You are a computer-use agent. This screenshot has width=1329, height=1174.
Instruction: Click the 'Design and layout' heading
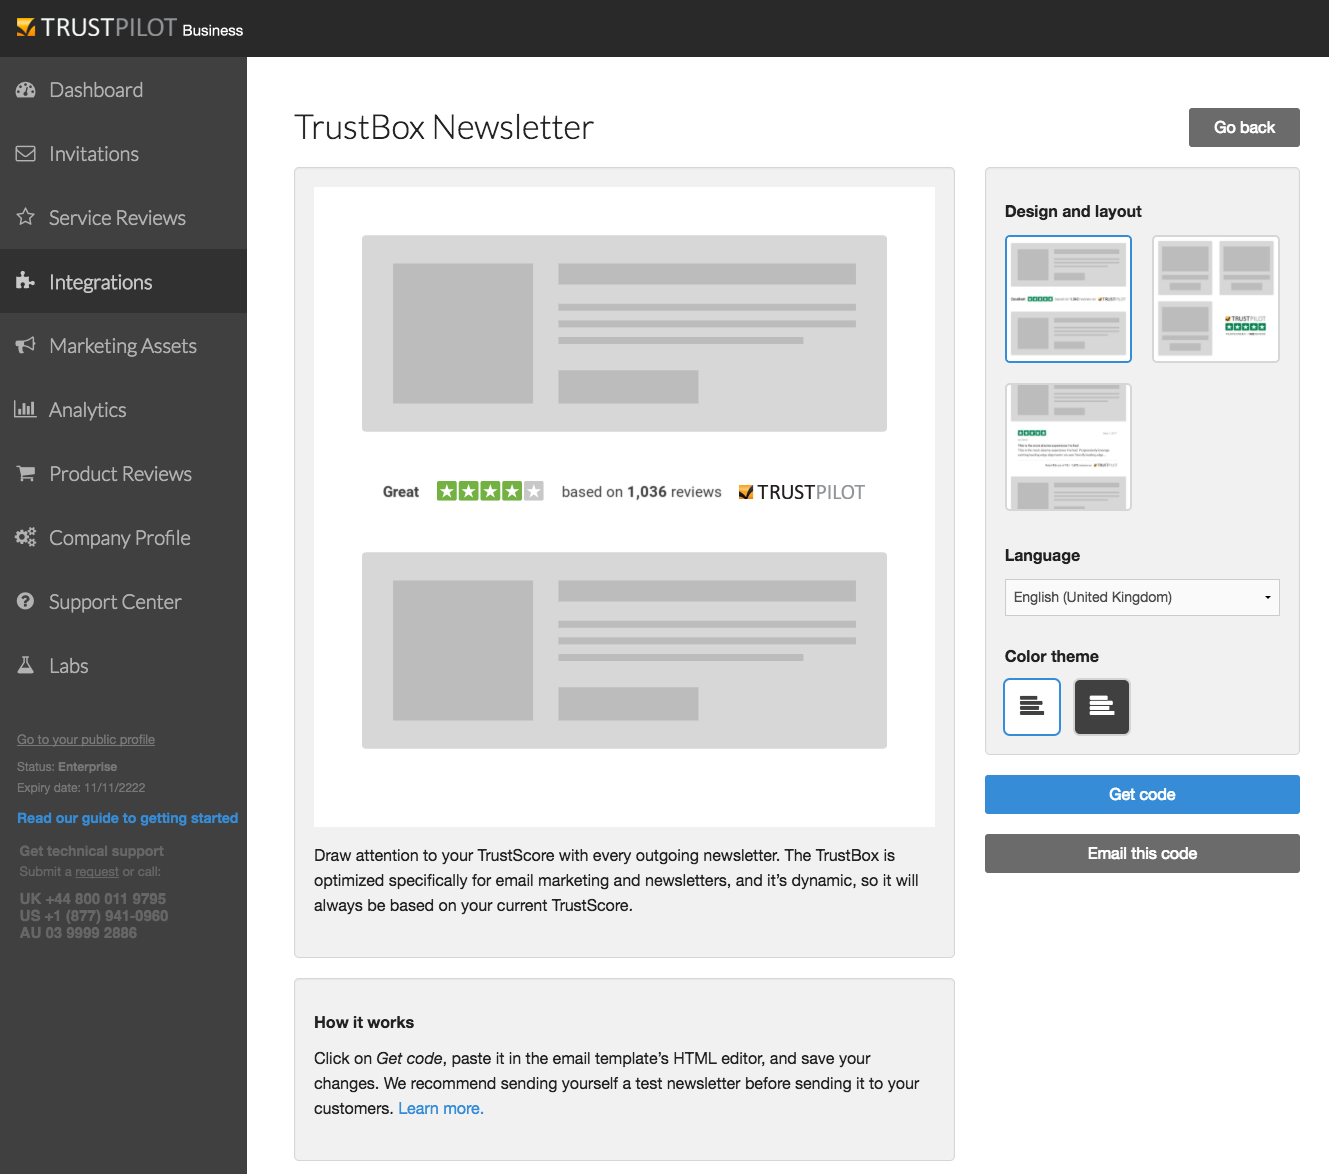pyautogui.click(x=1073, y=211)
